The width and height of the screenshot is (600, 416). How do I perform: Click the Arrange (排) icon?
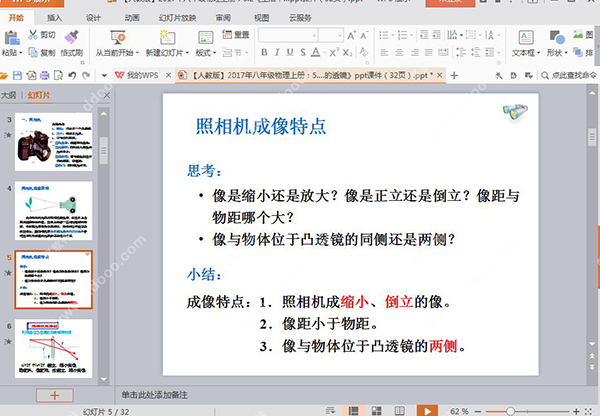(x=578, y=52)
